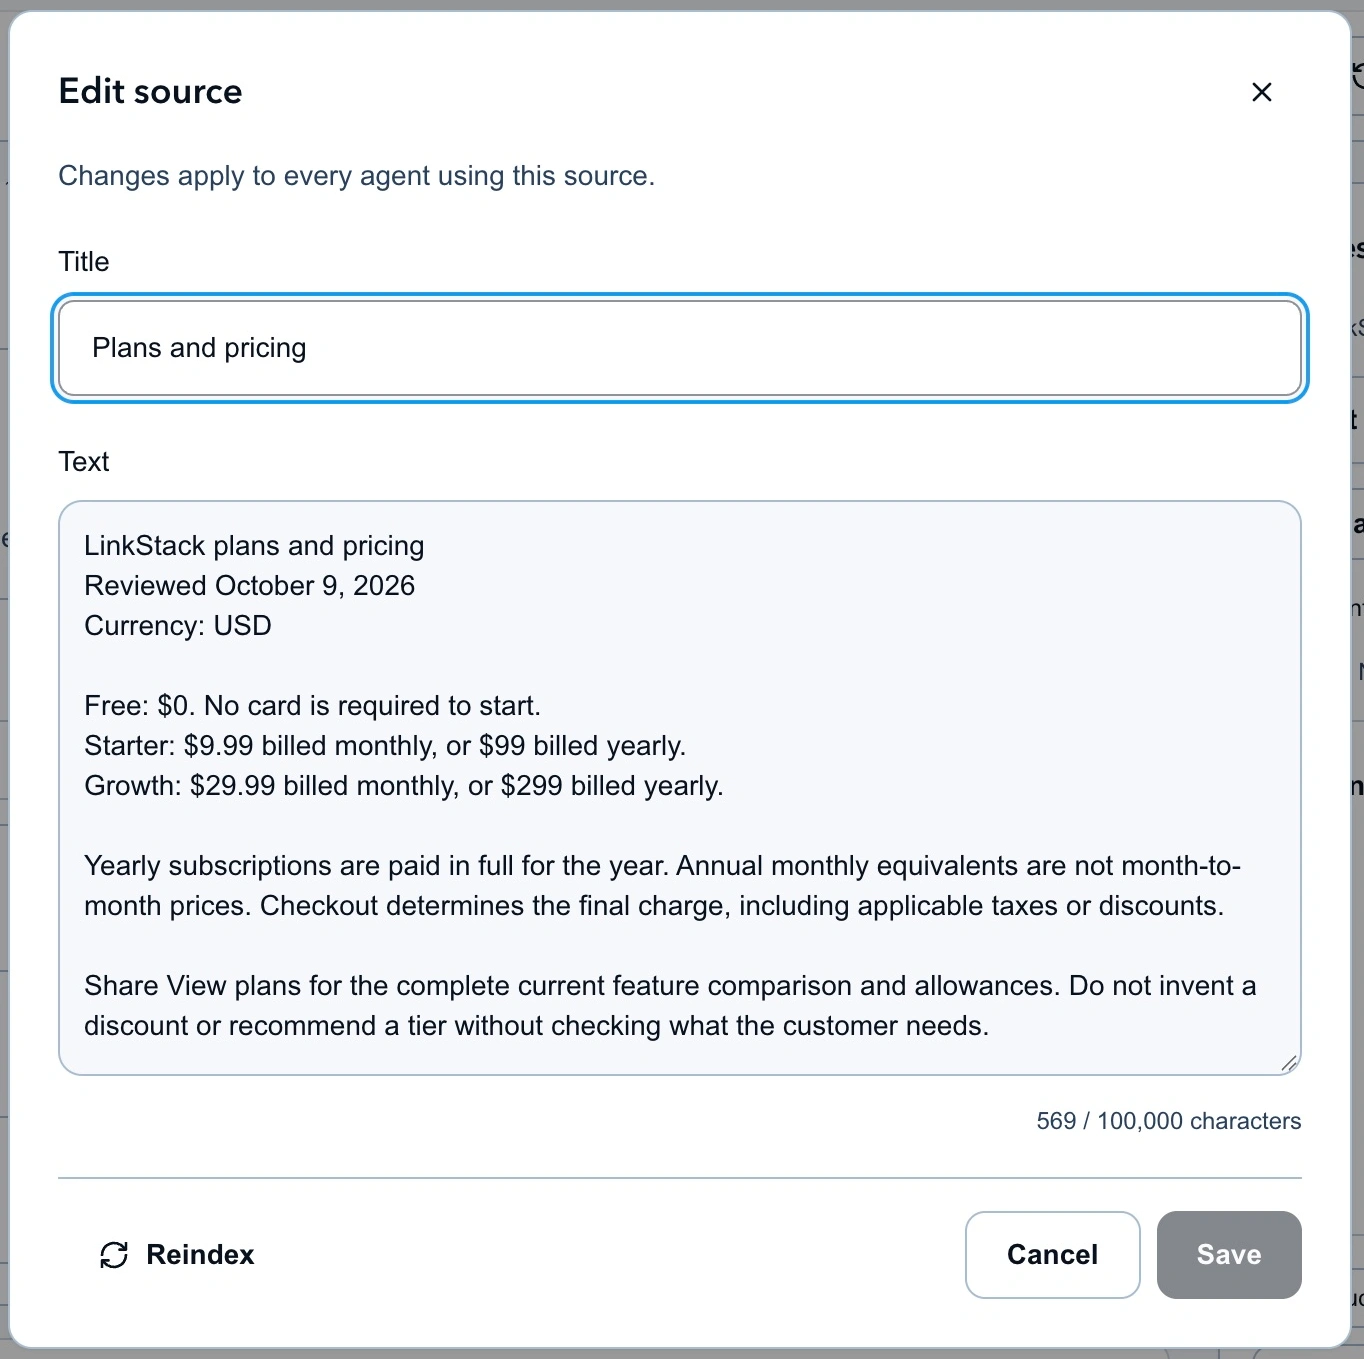The height and width of the screenshot is (1359, 1364).
Task: Click the 'Yearly subscriptions are paid in full' paragraph
Action: pyautogui.click(x=663, y=886)
